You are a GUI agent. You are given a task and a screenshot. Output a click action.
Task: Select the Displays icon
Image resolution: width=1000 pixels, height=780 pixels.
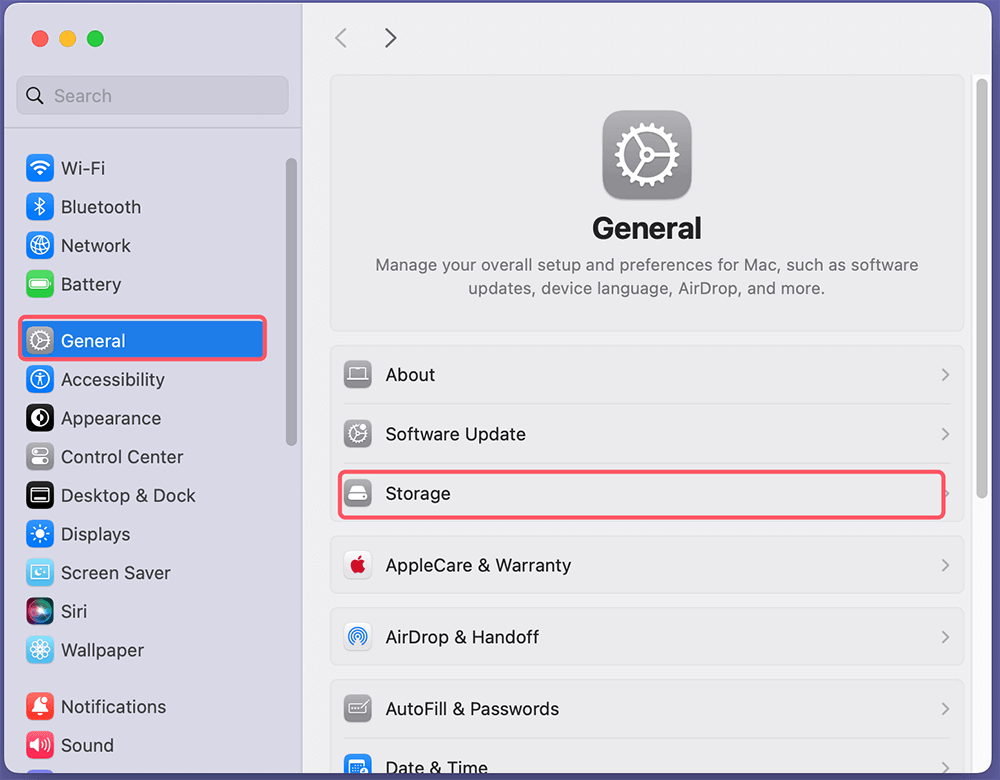click(39, 534)
